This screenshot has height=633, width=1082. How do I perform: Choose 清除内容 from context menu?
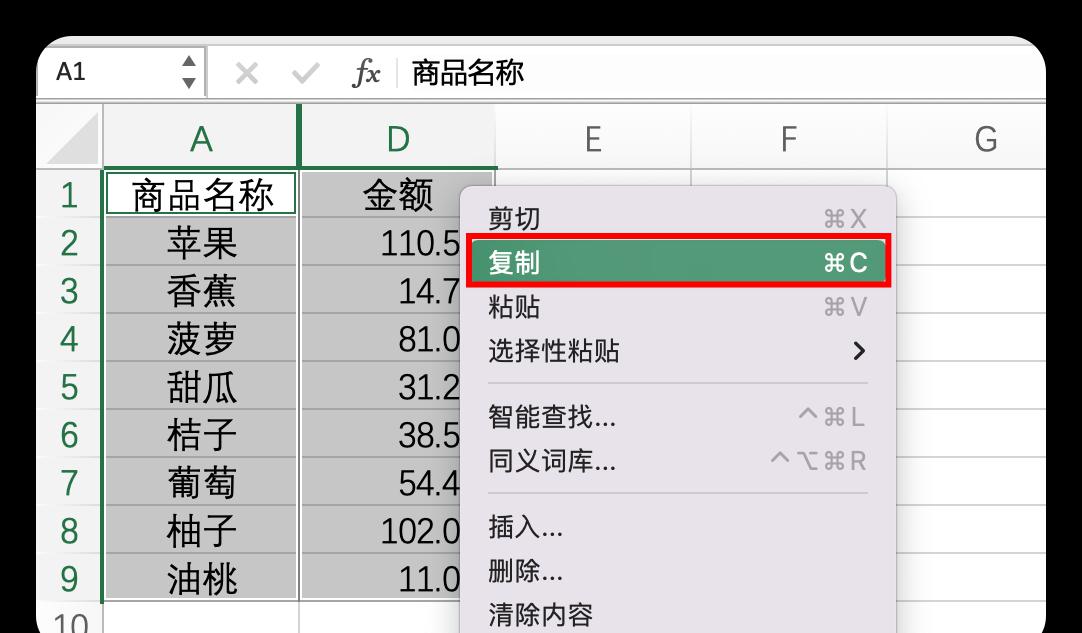tap(678, 614)
